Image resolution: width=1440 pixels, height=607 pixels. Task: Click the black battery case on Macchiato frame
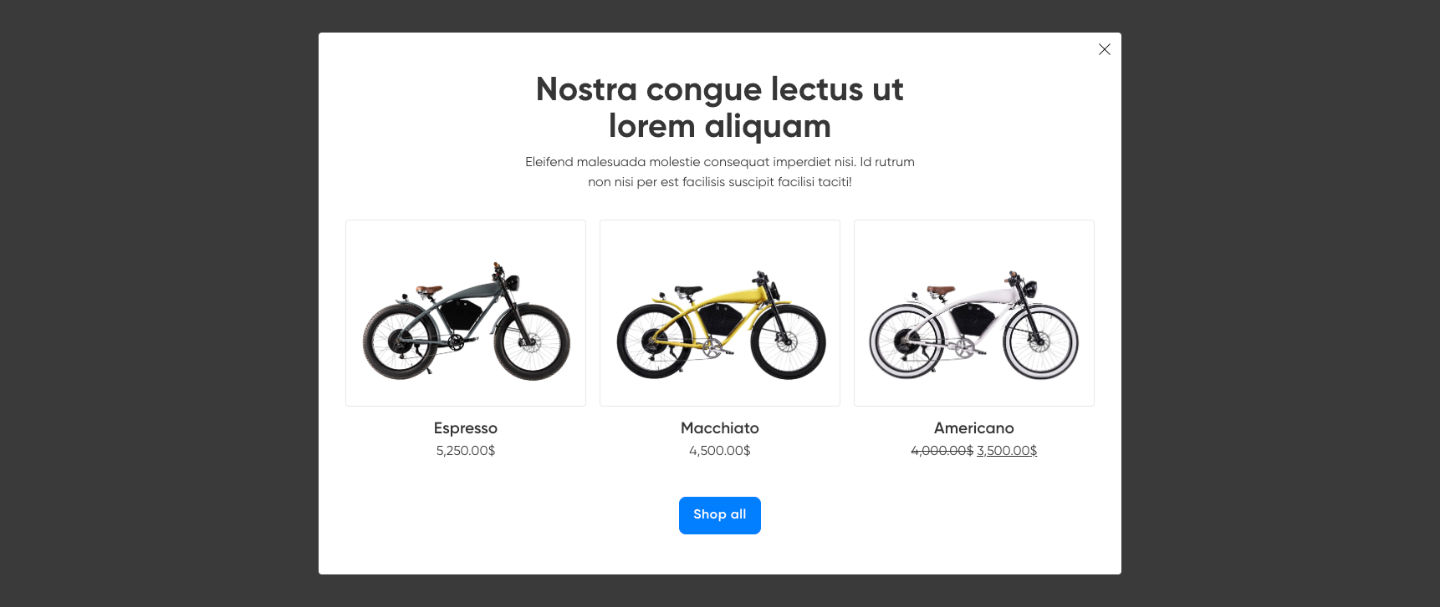point(718,318)
